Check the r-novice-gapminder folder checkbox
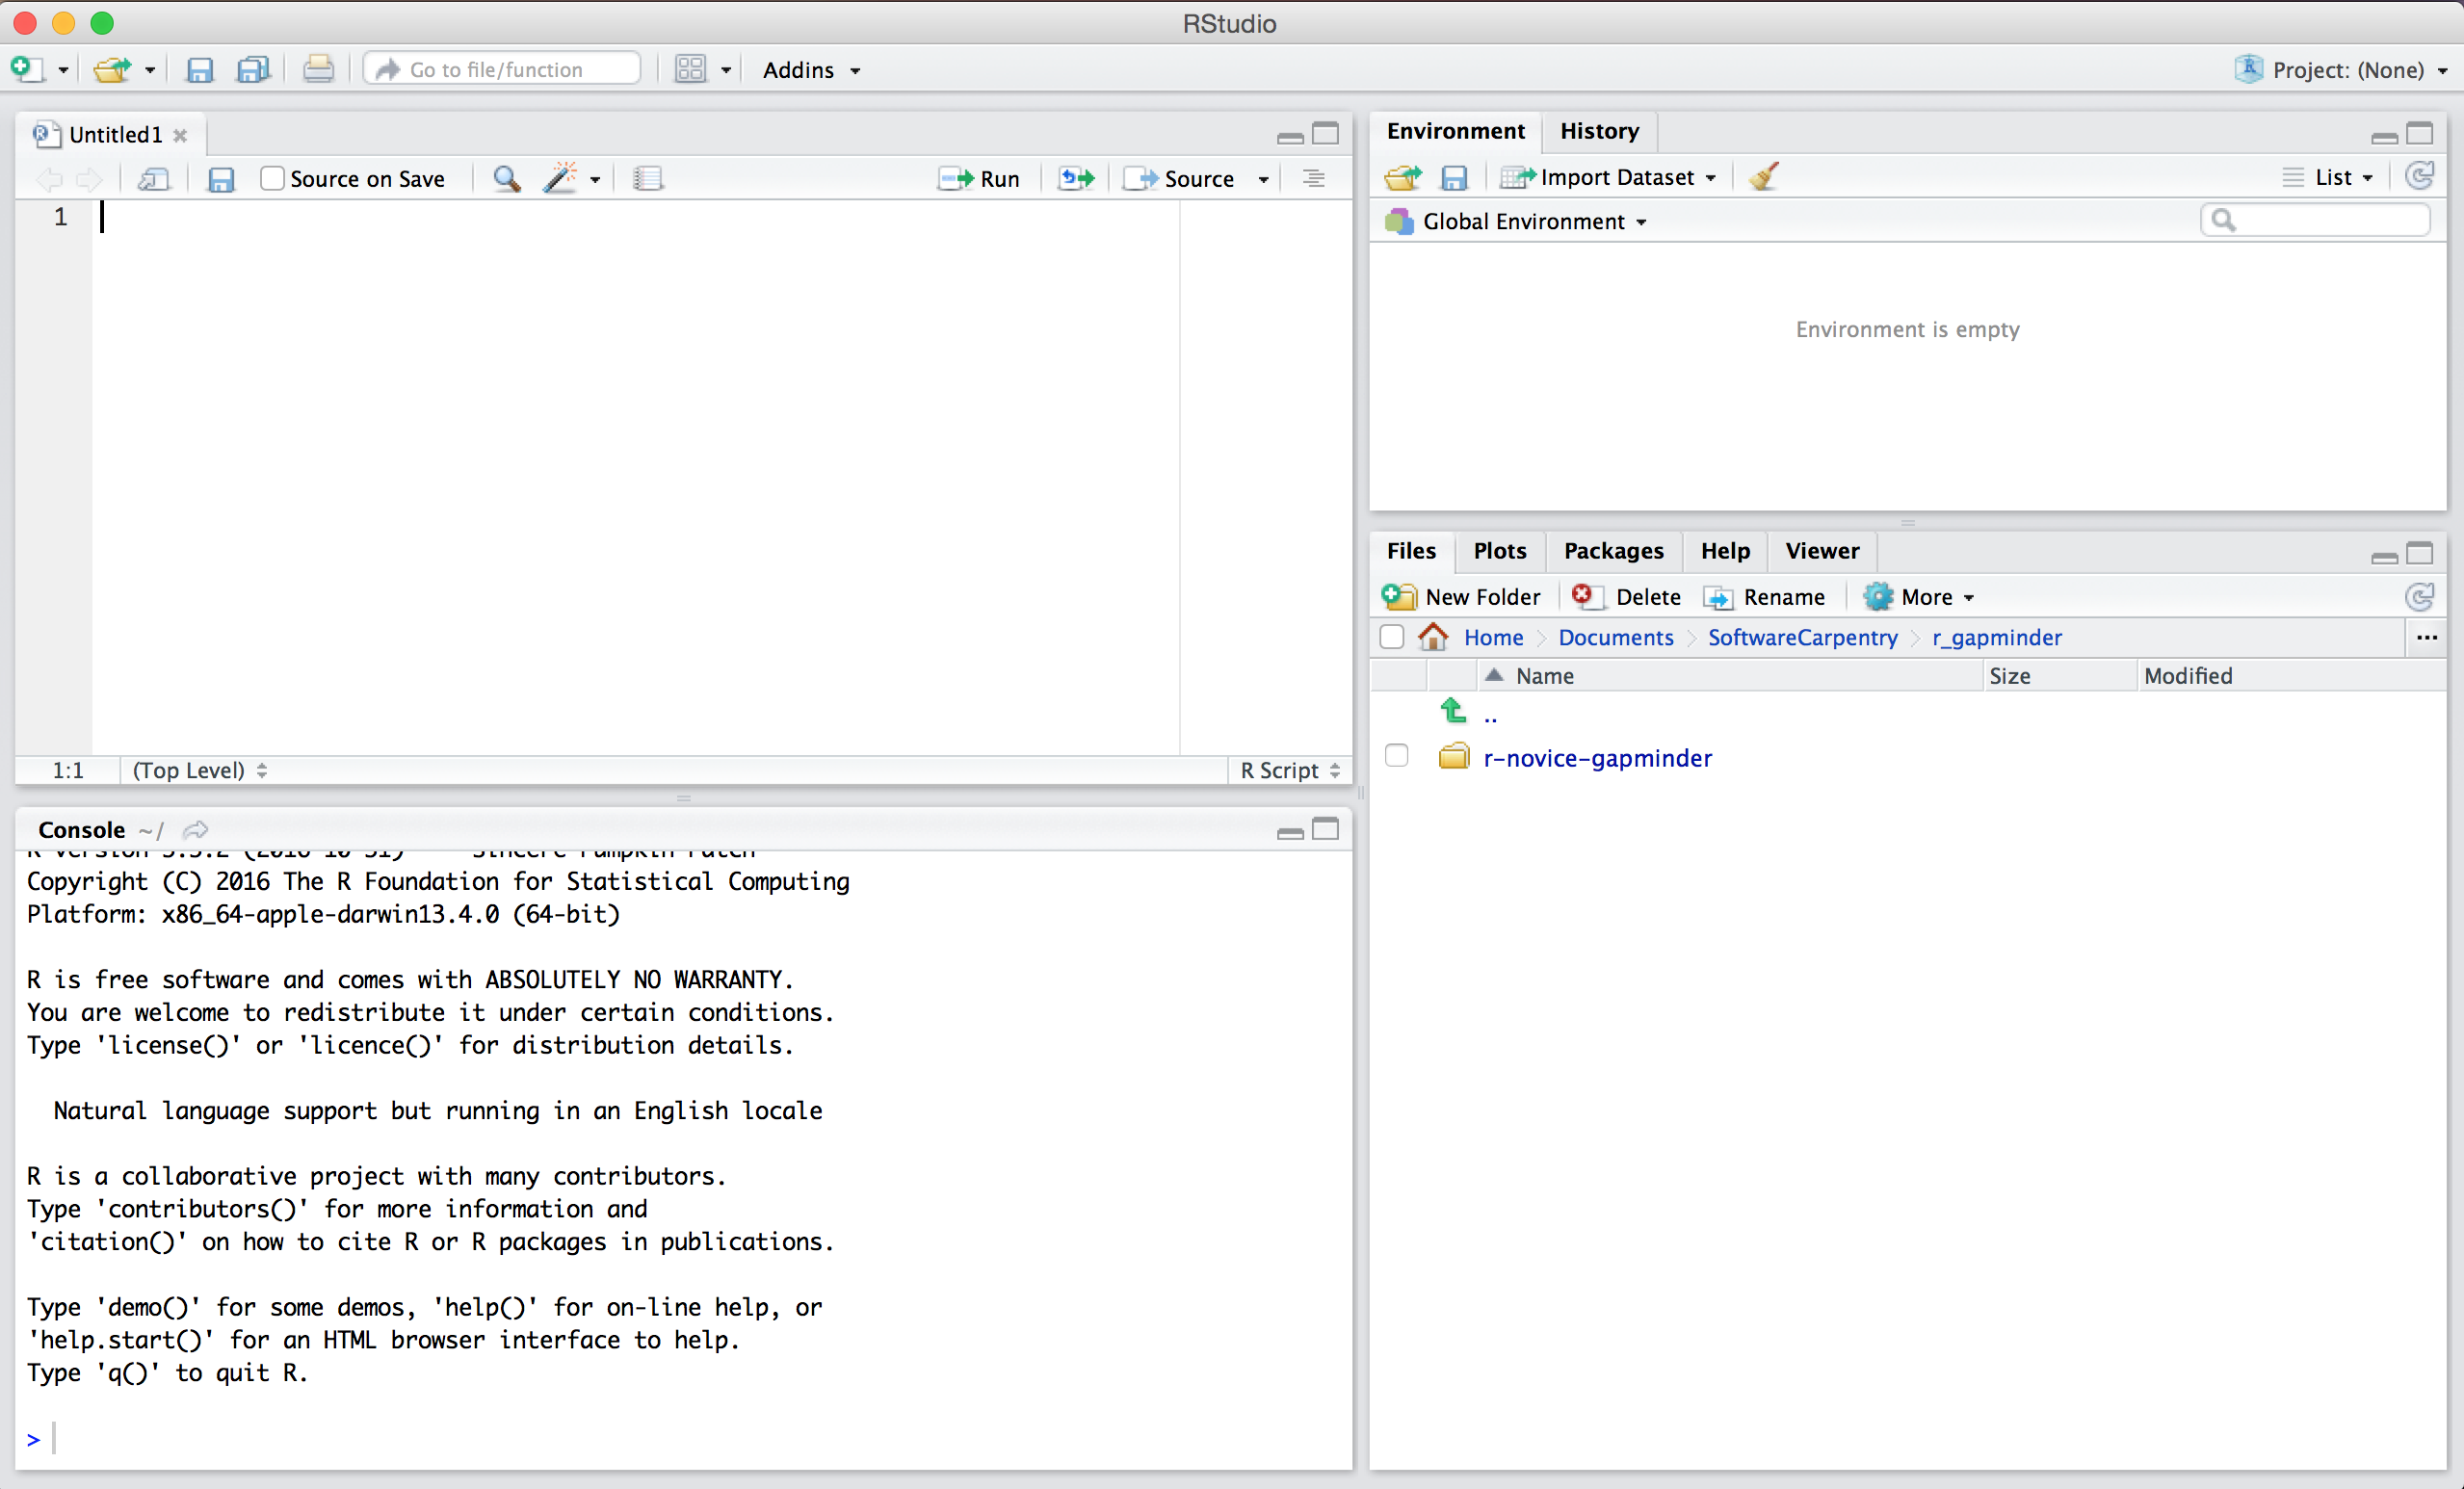2464x1489 pixels. (x=1398, y=757)
